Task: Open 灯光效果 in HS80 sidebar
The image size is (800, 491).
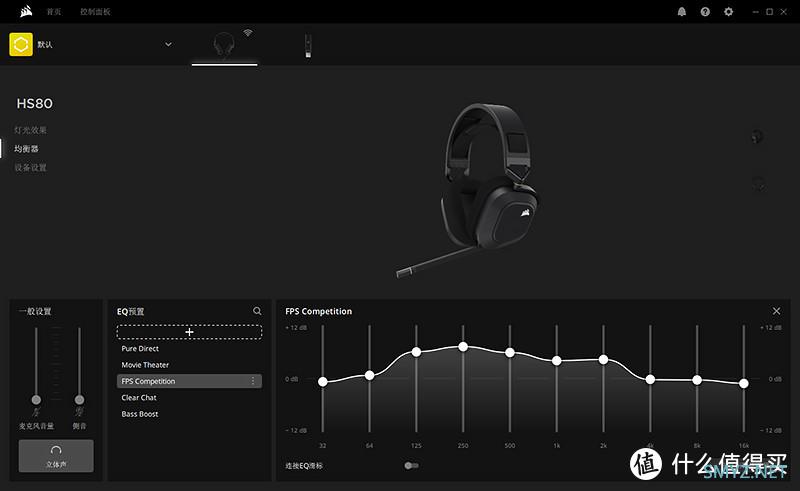Action: click(30, 130)
